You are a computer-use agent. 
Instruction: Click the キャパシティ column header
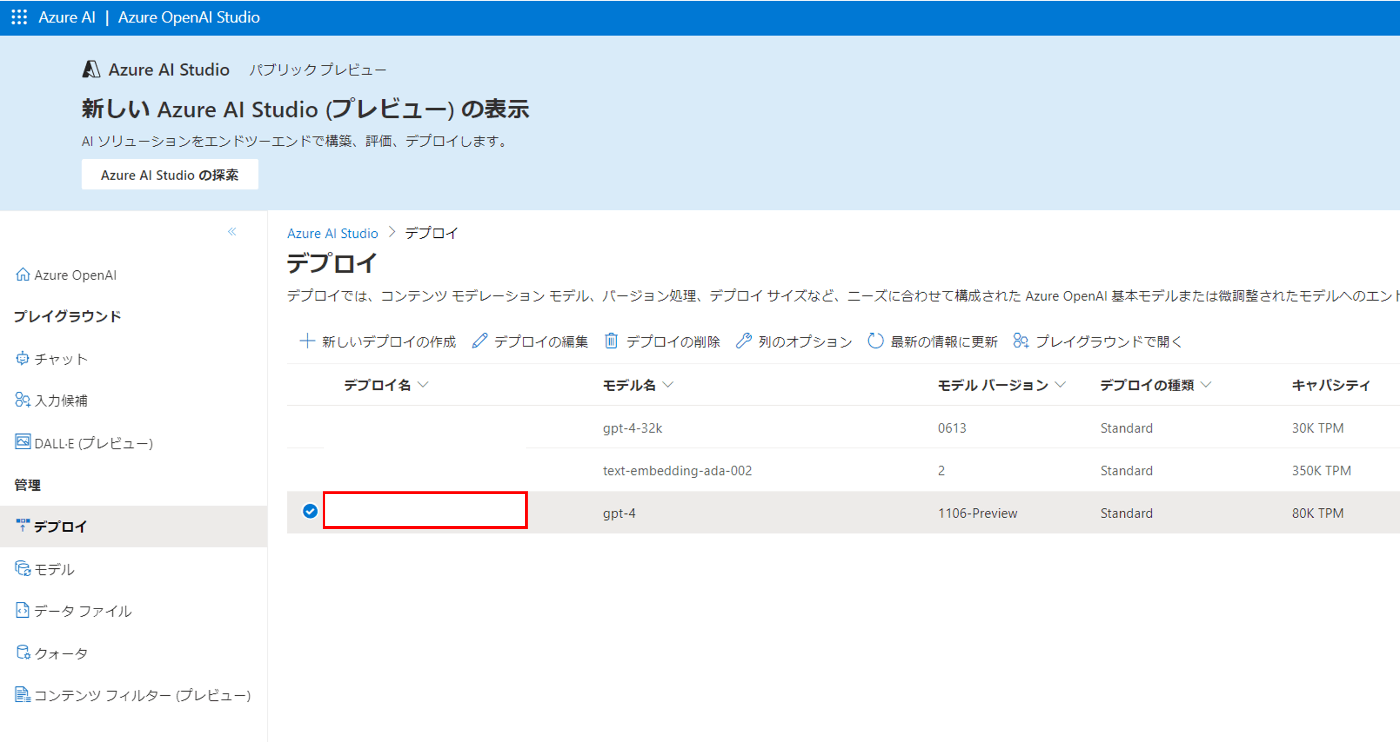coord(1330,385)
